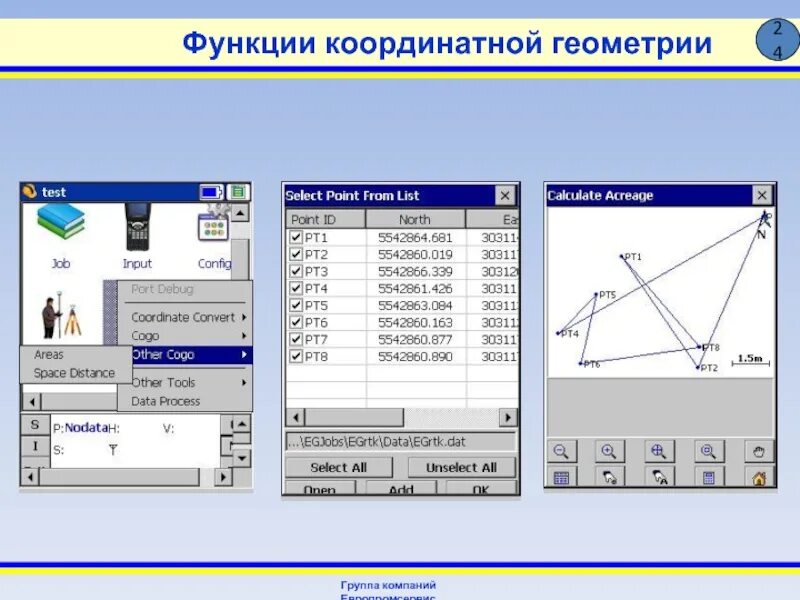Open the calculator icon in Calculate Acreage
800x600 pixels.
708,478
